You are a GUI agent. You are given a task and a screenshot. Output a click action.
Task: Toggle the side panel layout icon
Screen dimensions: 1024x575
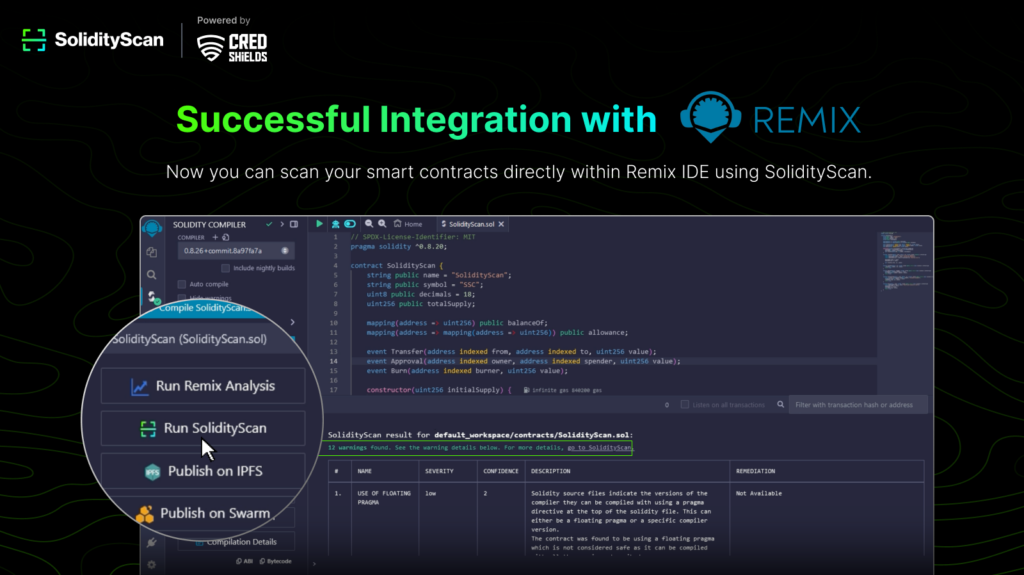294,224
